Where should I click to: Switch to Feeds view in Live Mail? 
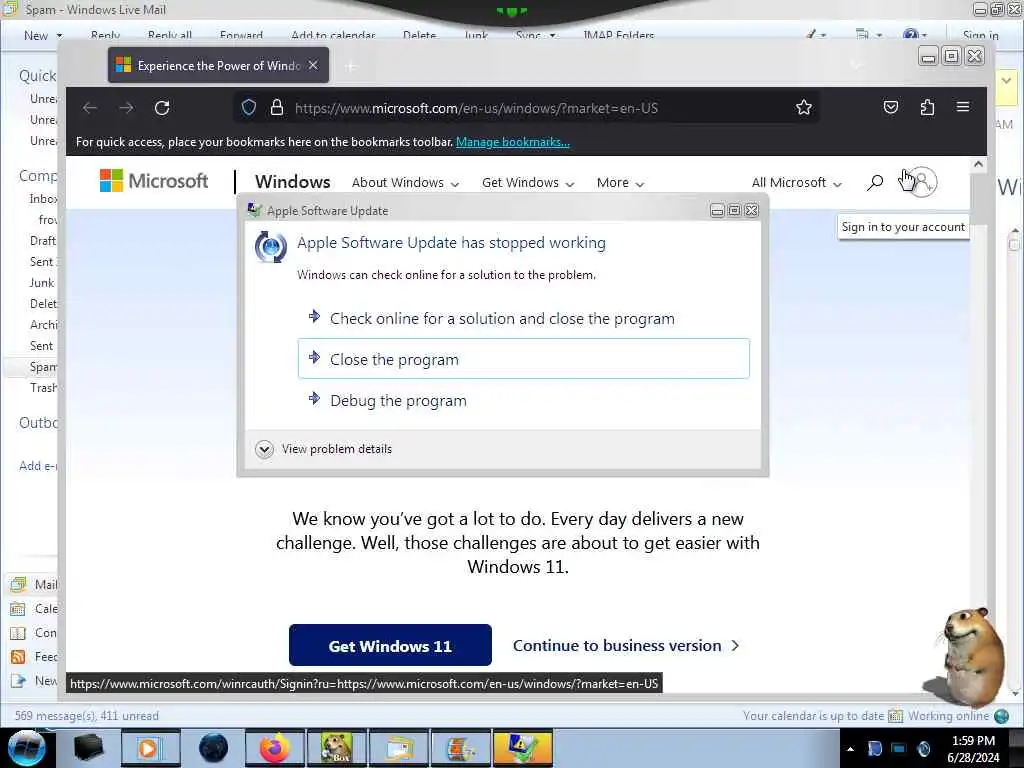click(x=33, y=657)
